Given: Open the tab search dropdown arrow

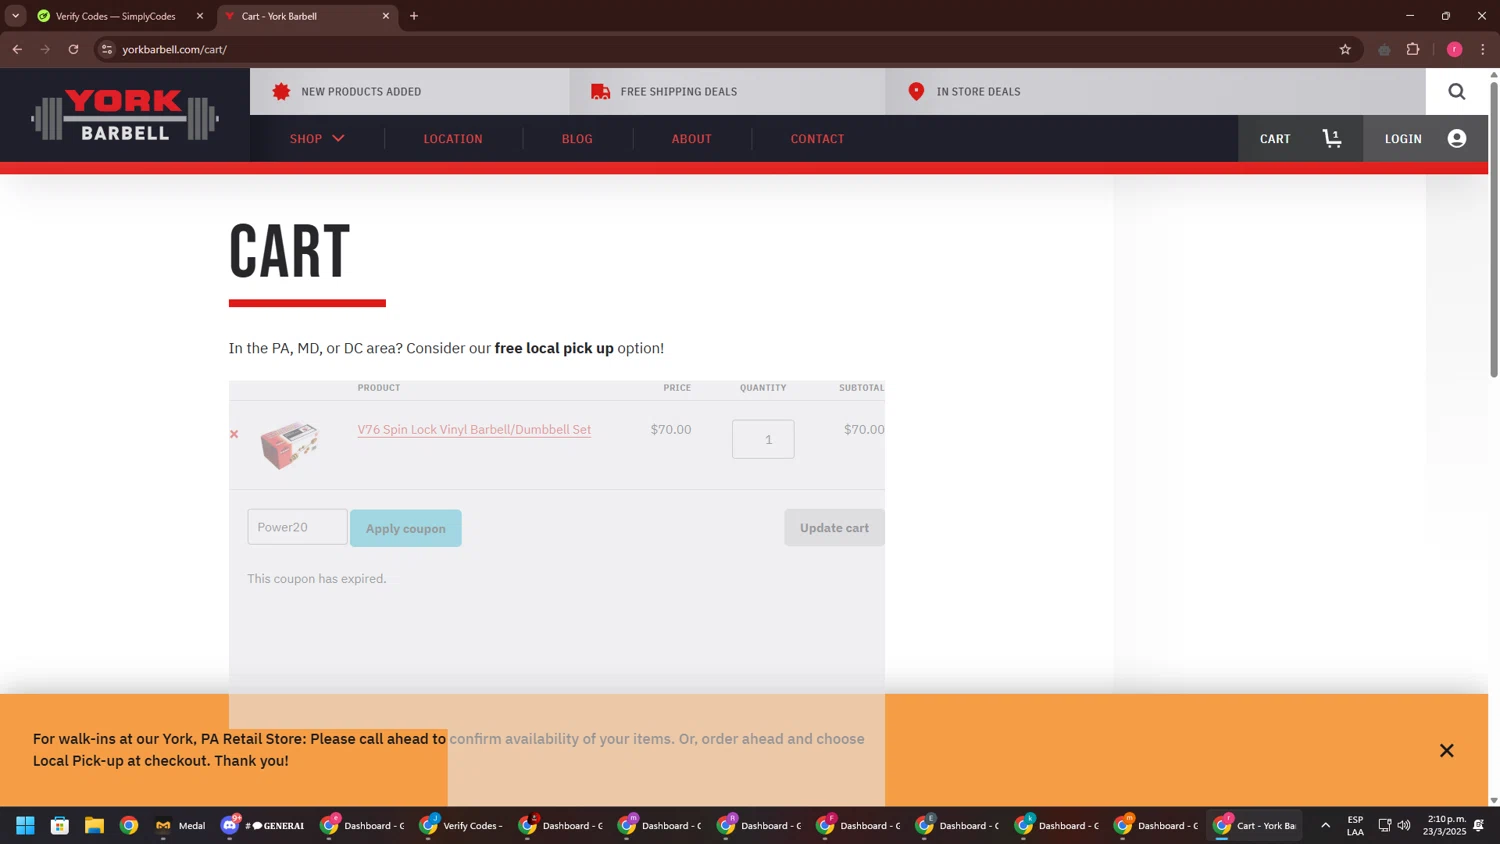Looking at the screenshot, I should (15, 16).
